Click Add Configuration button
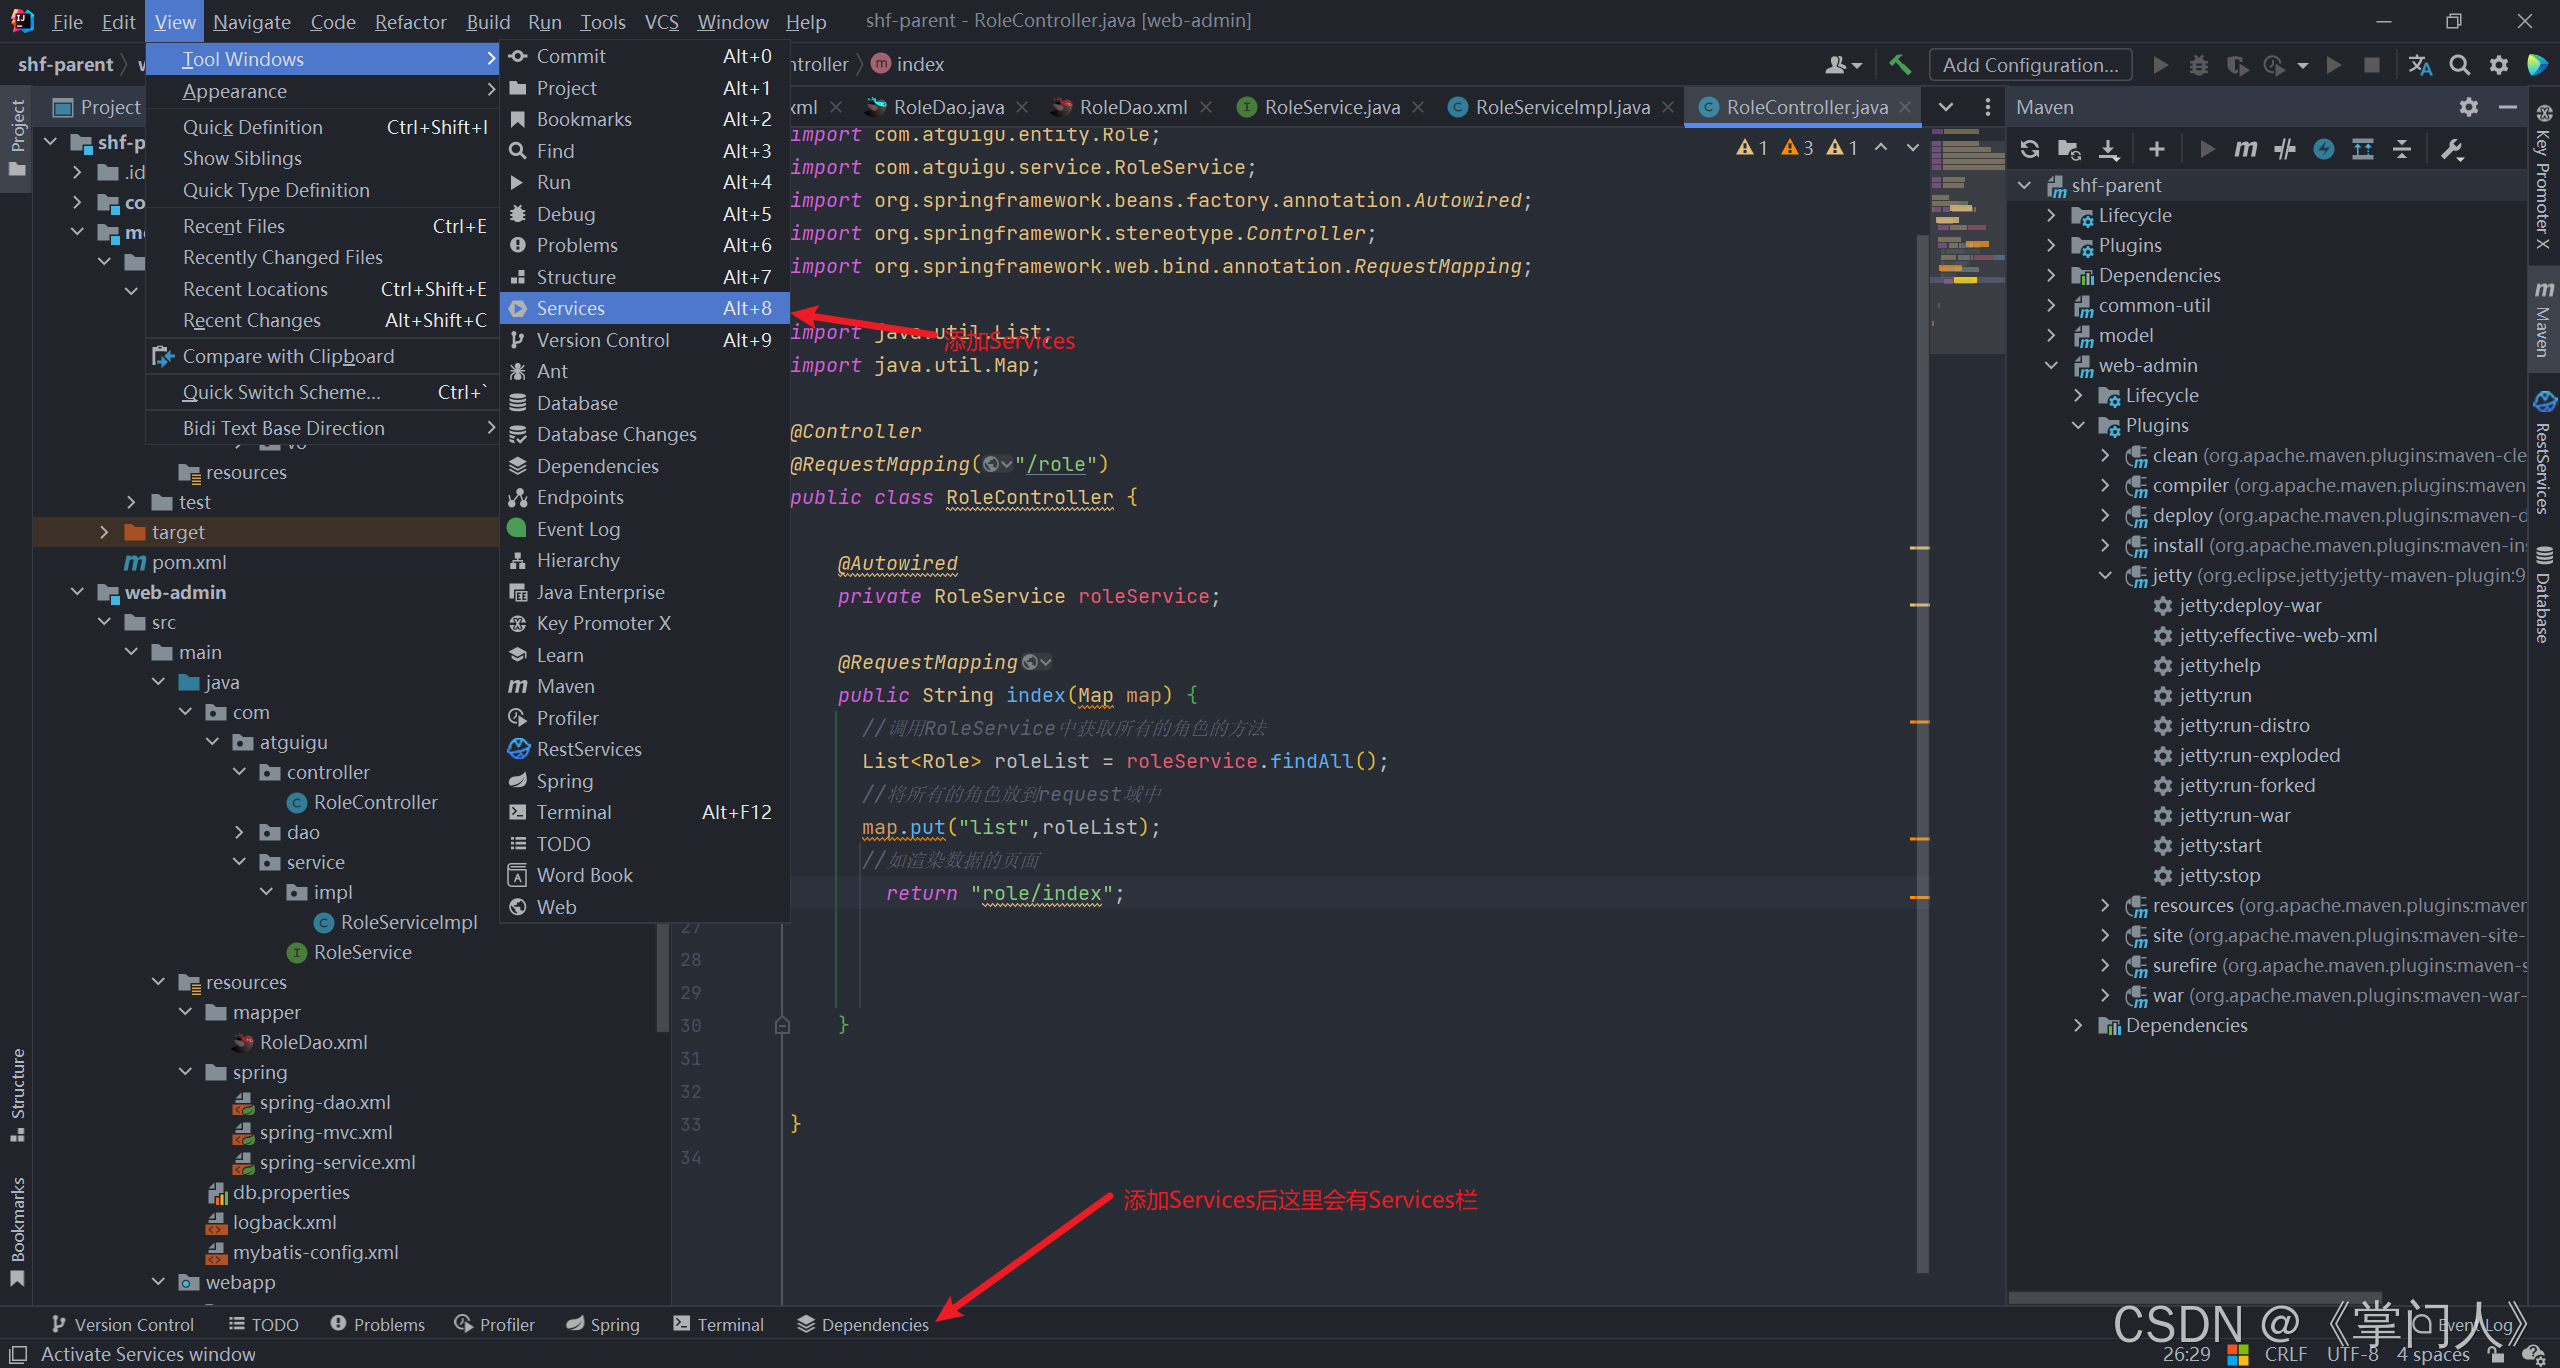The image size is (2560, 1368). click(x=2030, y=65)
